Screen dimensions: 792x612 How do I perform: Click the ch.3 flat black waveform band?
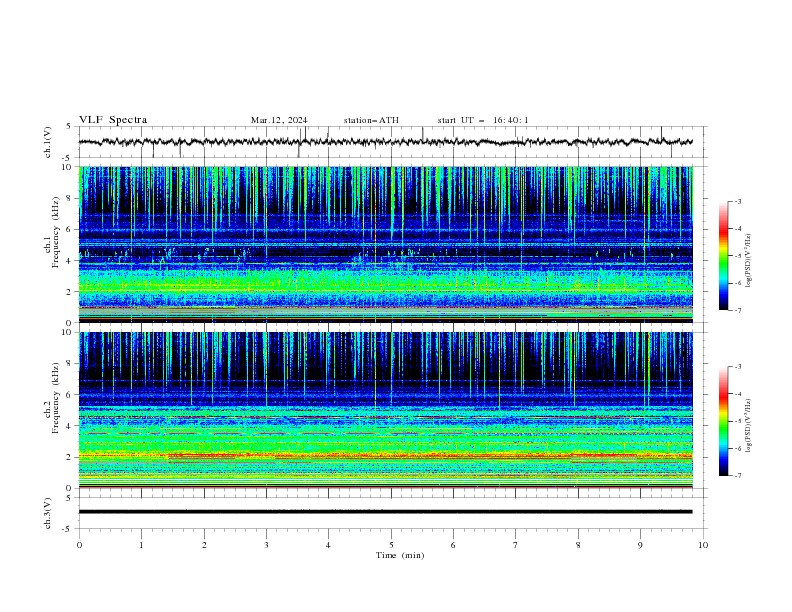click(x=385, y=512)
